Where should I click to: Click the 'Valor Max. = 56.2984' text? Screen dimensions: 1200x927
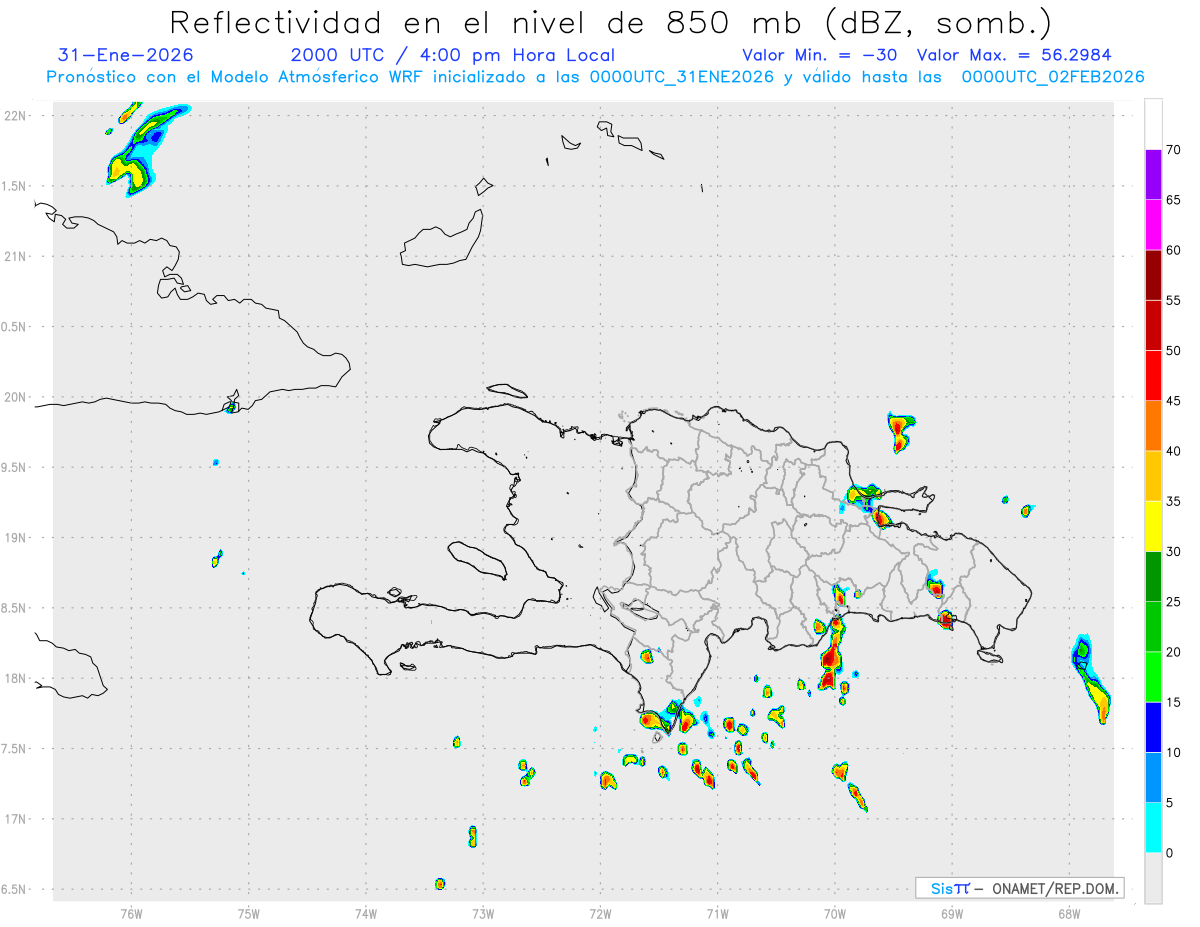[1014, 55]
